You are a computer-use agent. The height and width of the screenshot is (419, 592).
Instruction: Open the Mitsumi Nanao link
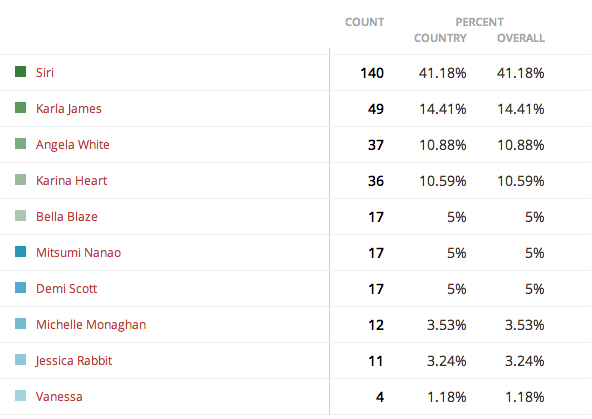pos(79,253)
